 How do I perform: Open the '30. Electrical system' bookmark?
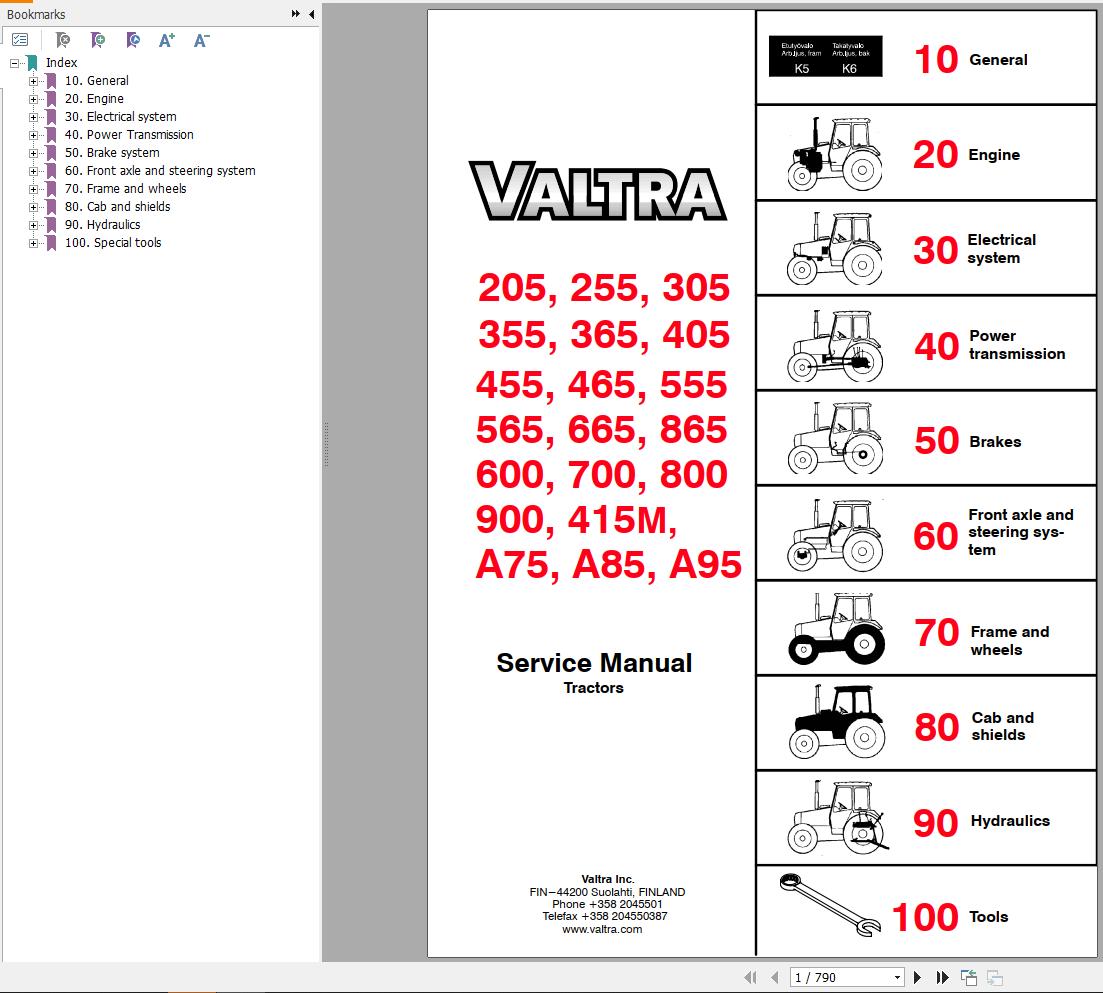click(x=120, y=117)
